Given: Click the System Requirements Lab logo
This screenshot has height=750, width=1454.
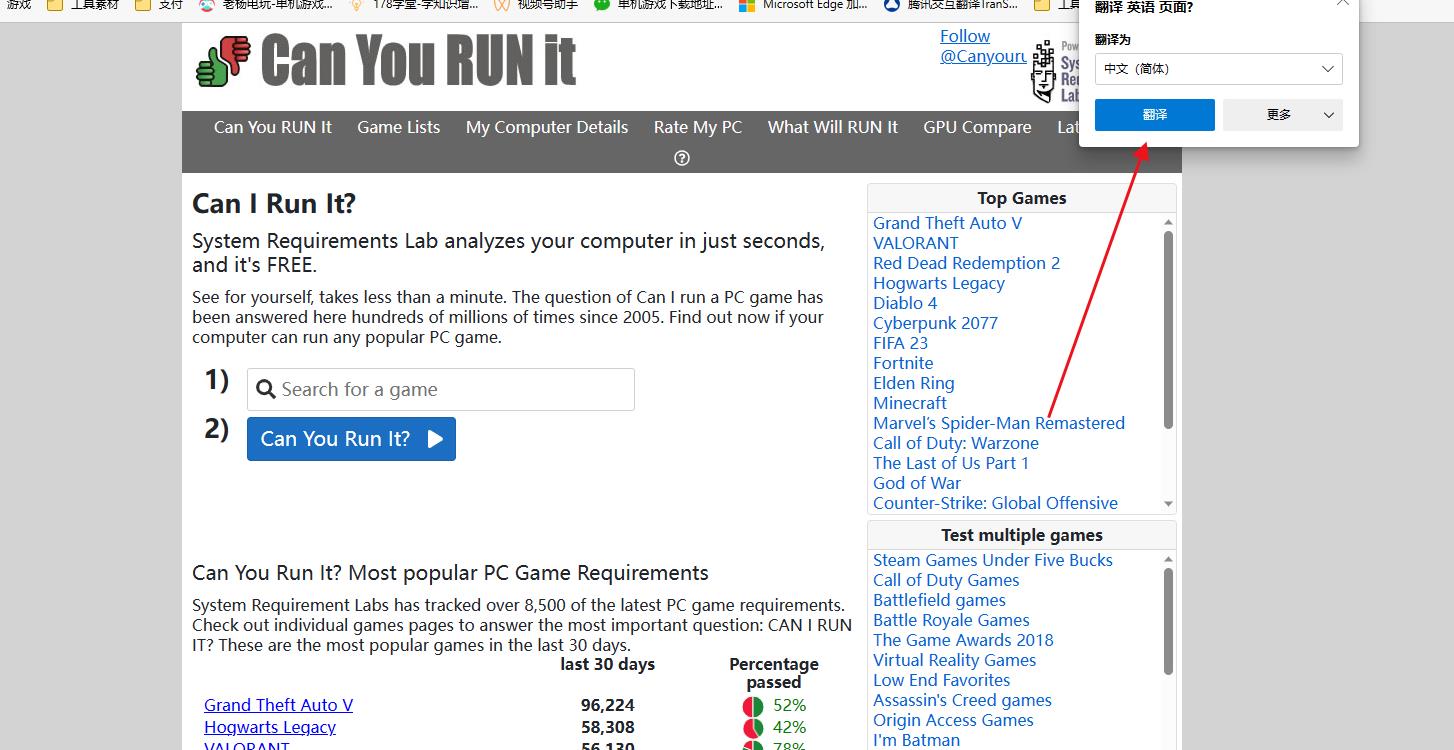Looking at the screenshot, I should tap(1055, 73).
